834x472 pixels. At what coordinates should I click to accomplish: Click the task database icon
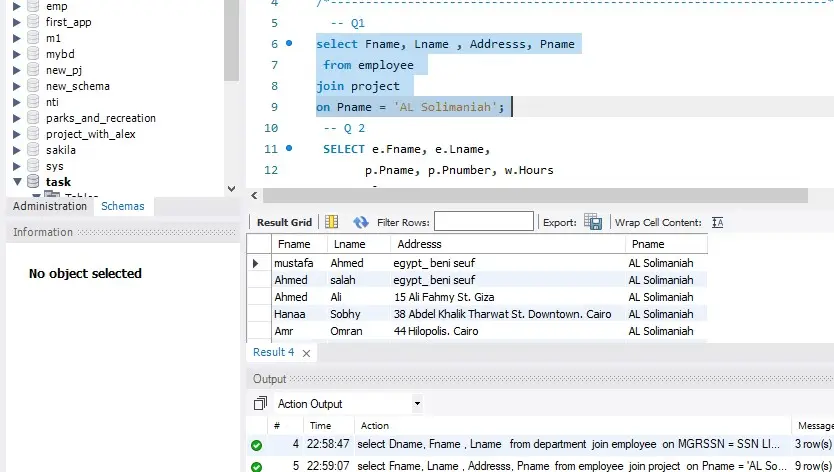coord(33,181)
